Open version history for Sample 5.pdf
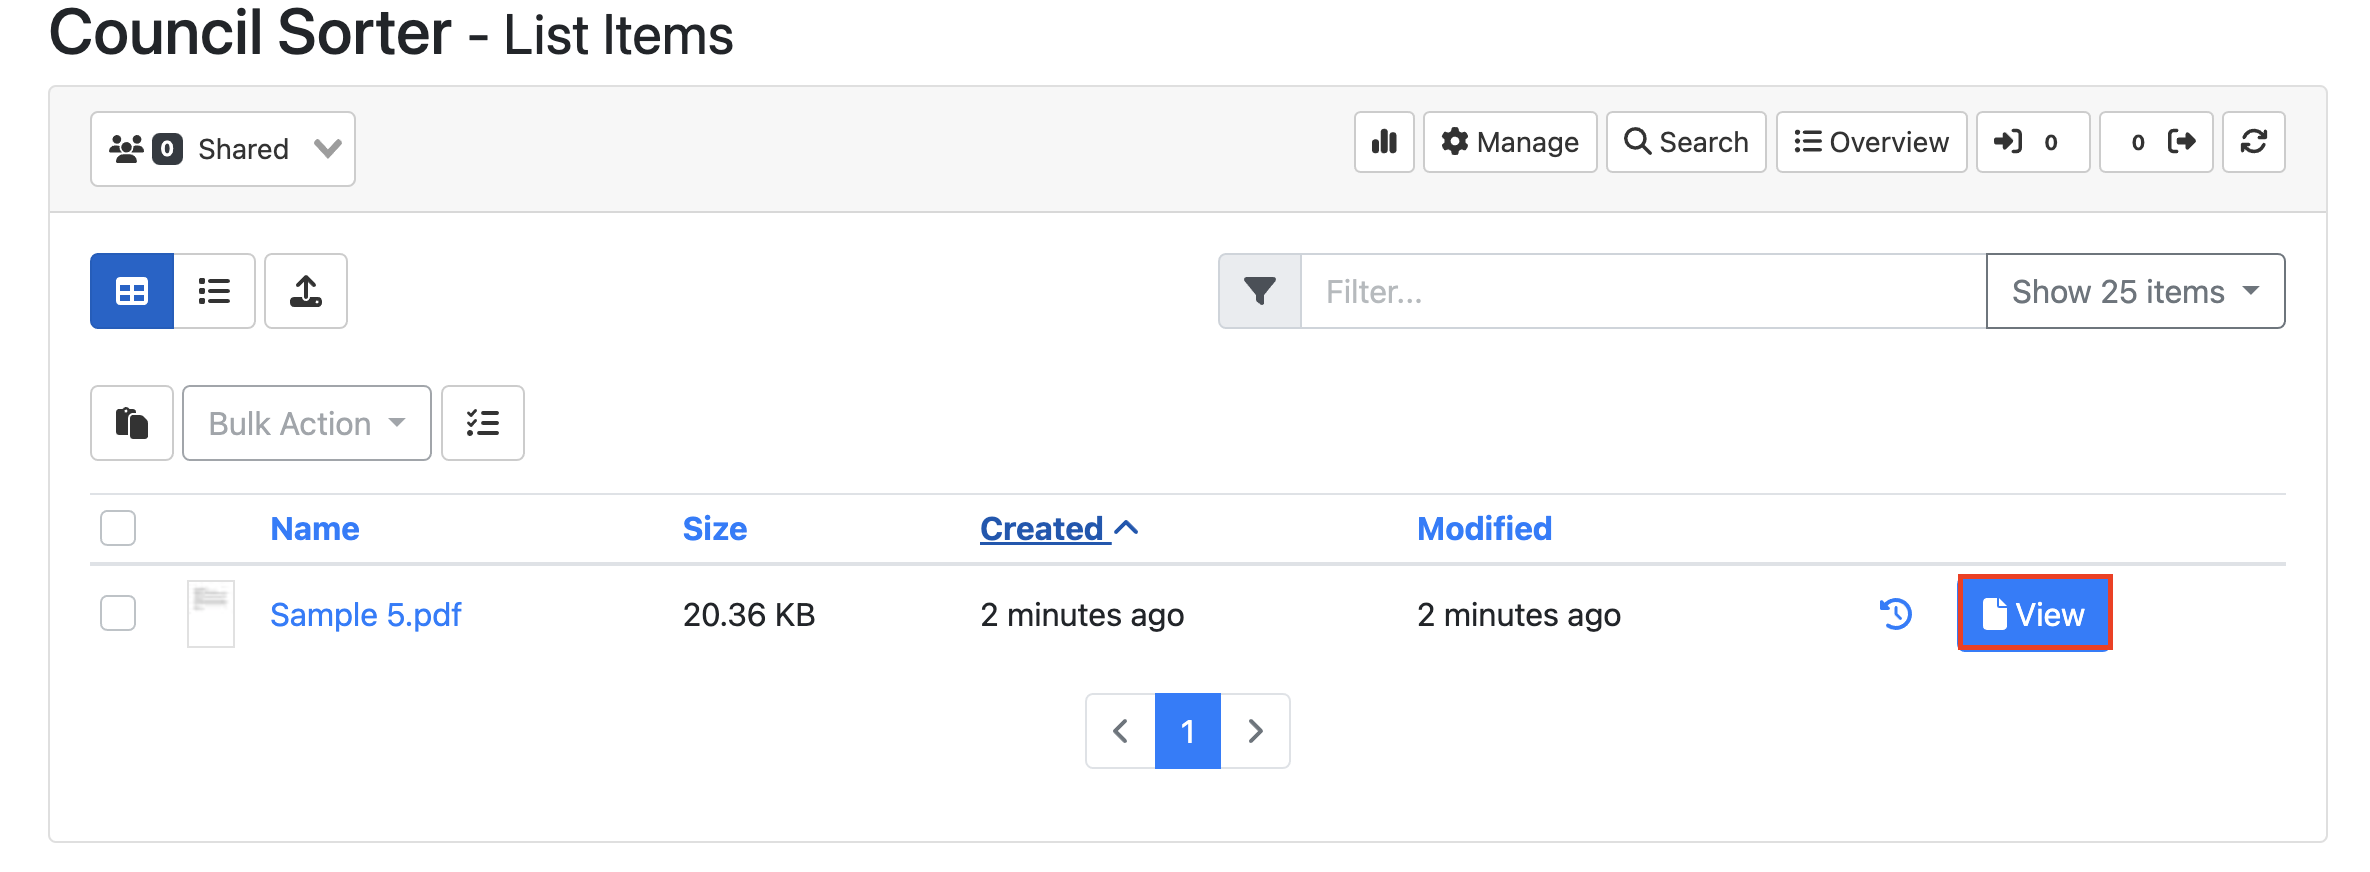 tap(1895, 613)
